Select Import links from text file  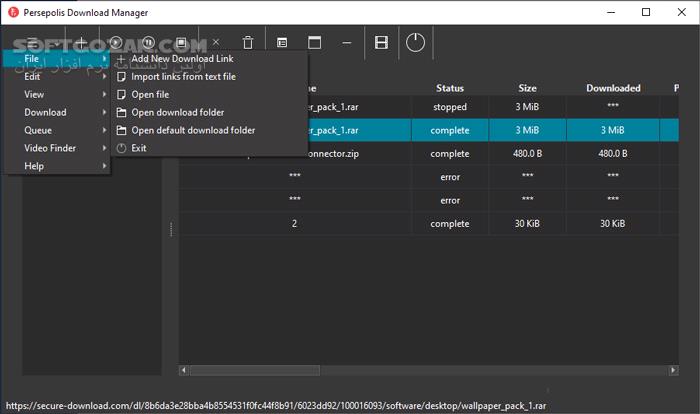[x=183, y=76]
